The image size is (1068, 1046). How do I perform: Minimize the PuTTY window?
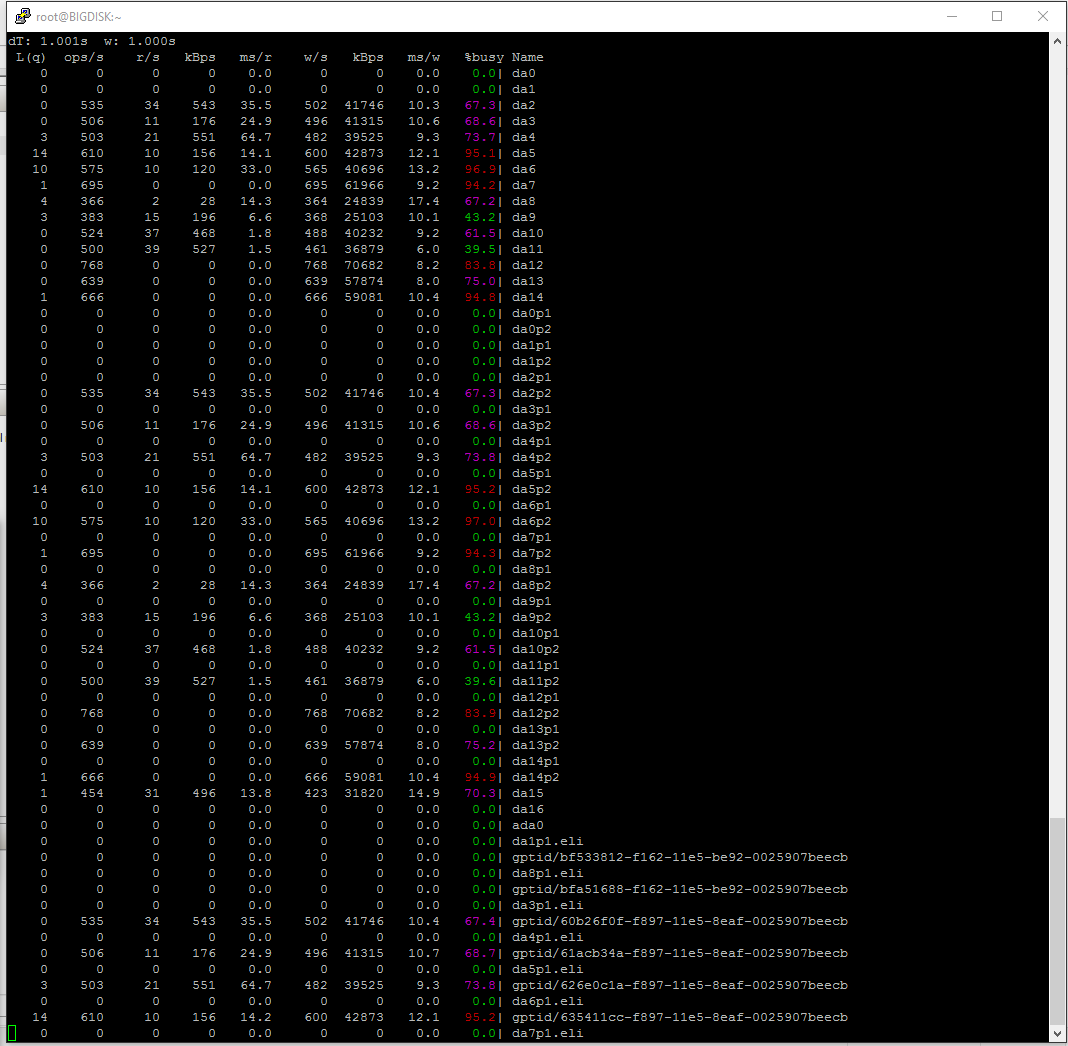point(952,16)
